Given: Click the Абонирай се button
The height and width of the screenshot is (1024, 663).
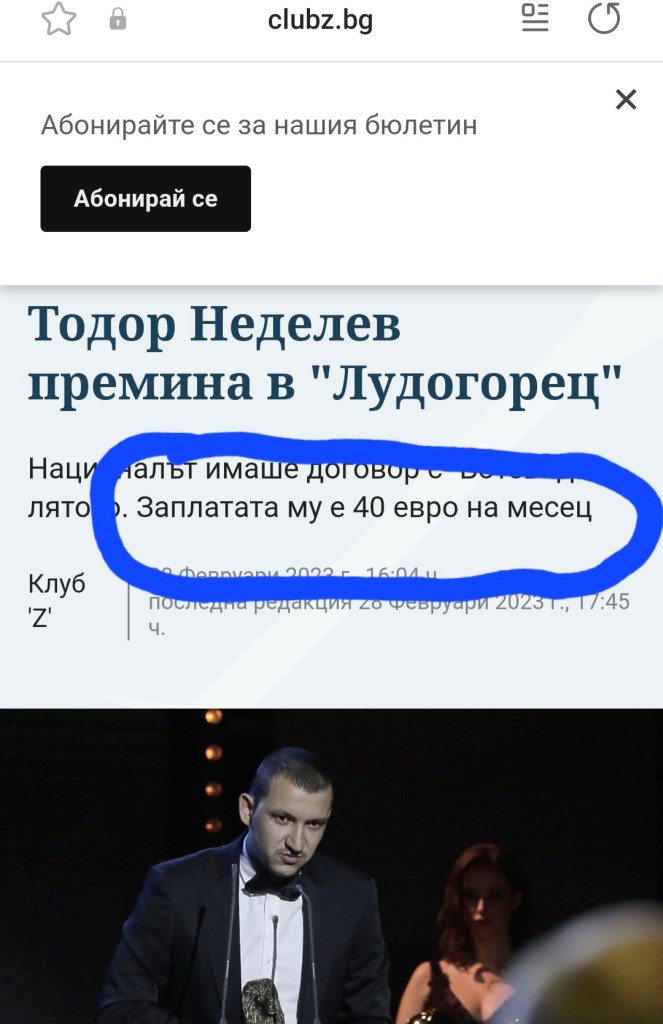Looking at the screenshot, I should (146, 199).
